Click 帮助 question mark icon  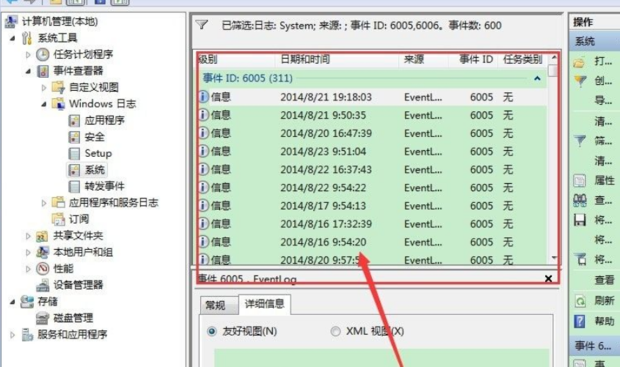pos(580,321)
